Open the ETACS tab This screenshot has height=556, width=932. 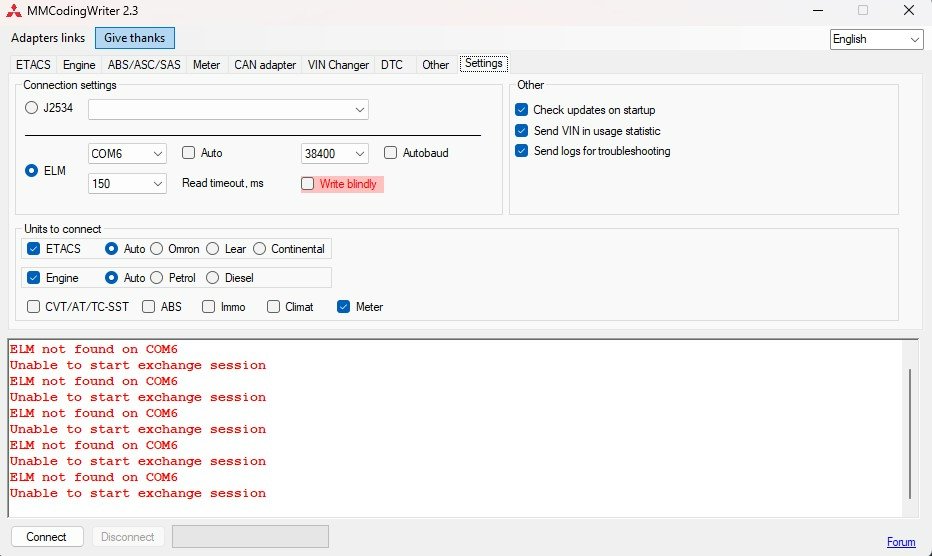[33, 65]
